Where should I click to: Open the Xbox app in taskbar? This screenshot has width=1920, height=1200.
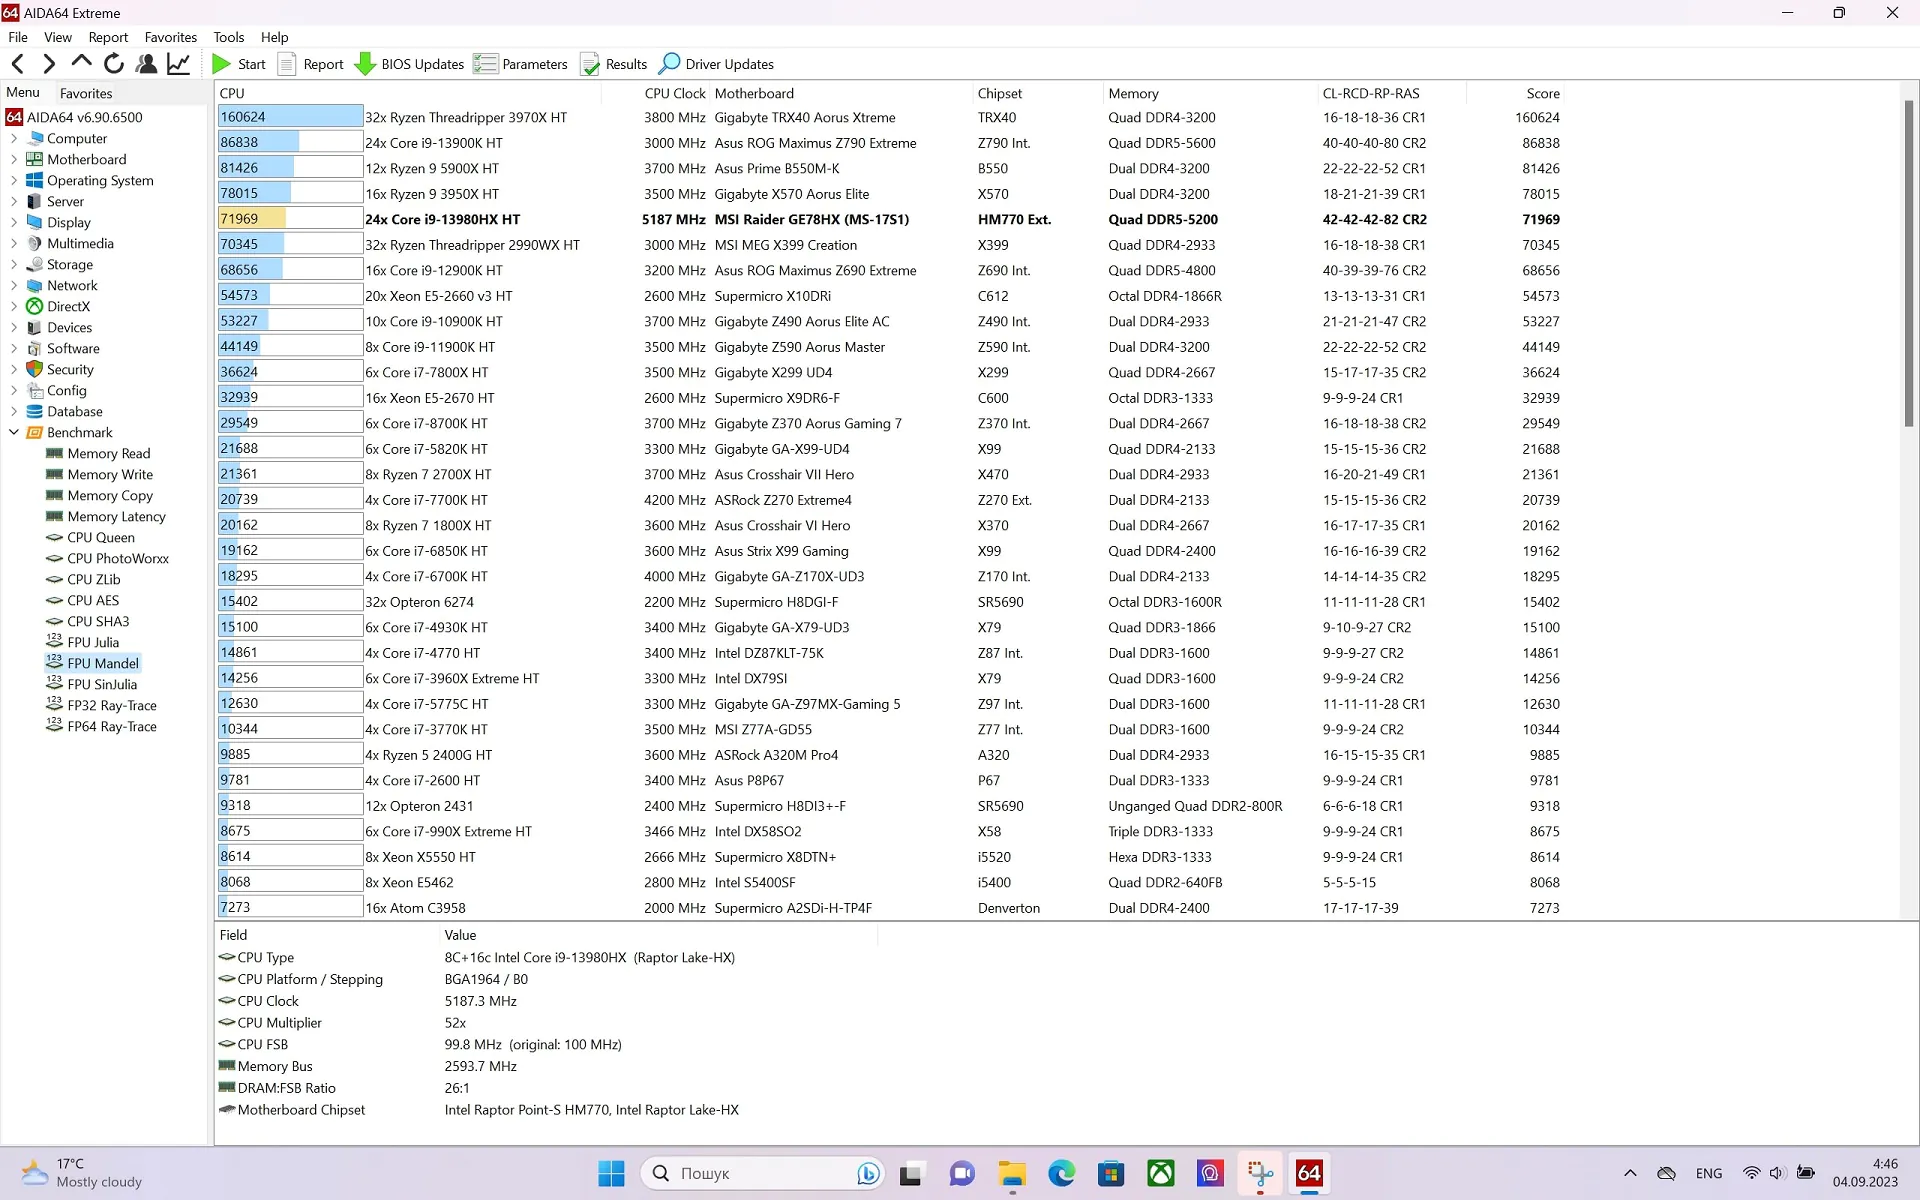click(1161, 1173)
